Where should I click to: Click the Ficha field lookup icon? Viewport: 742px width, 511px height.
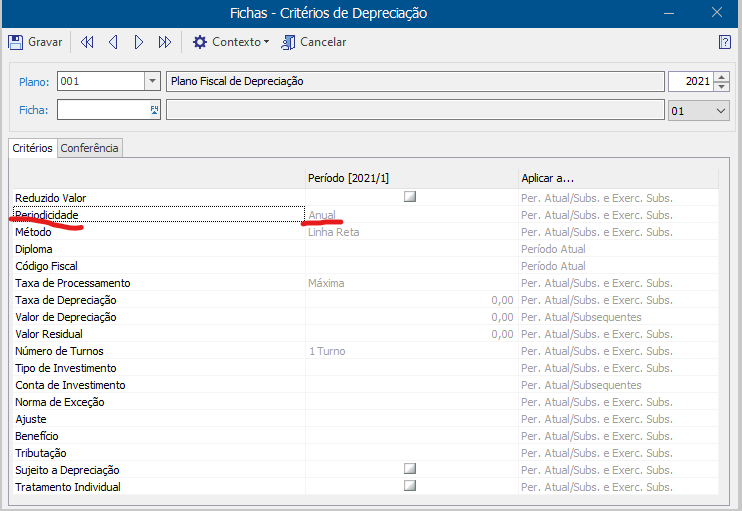tap(154, 110)
